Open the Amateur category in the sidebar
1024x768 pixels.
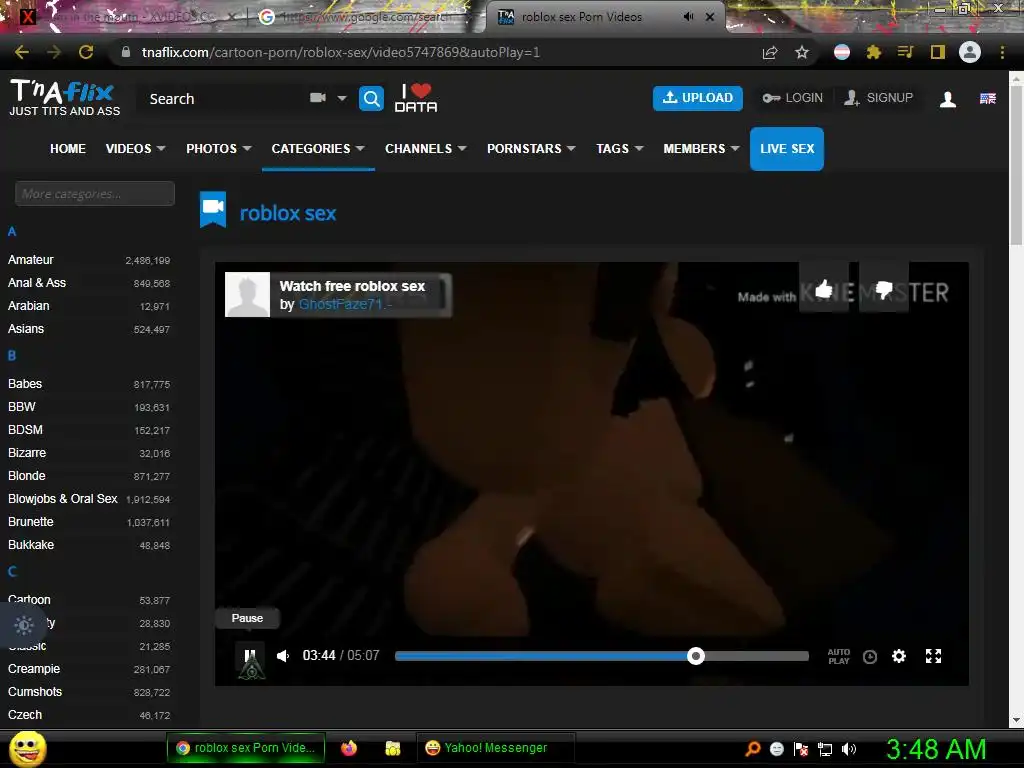pos(31,260)
